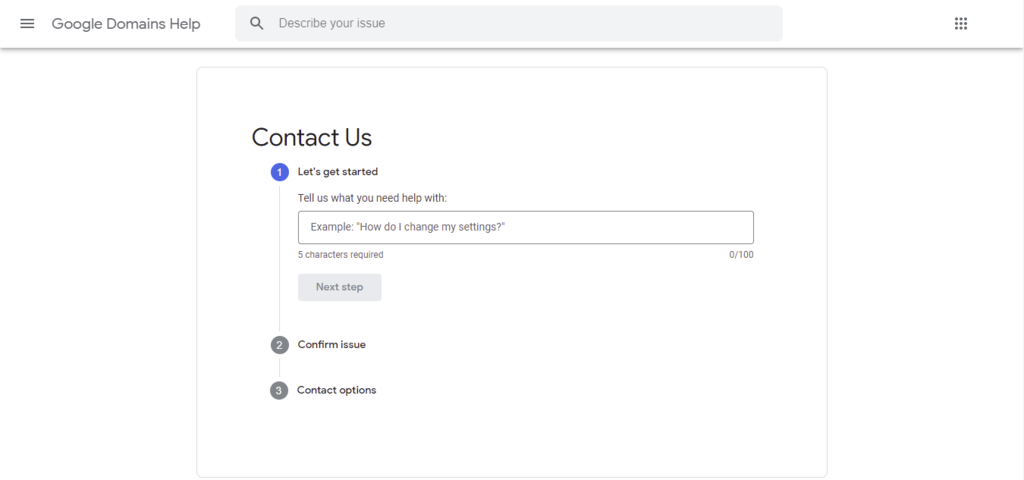1024x480 pixels.
Task: Click the "5 characters required" hint text
Action: tap(340, 255)
